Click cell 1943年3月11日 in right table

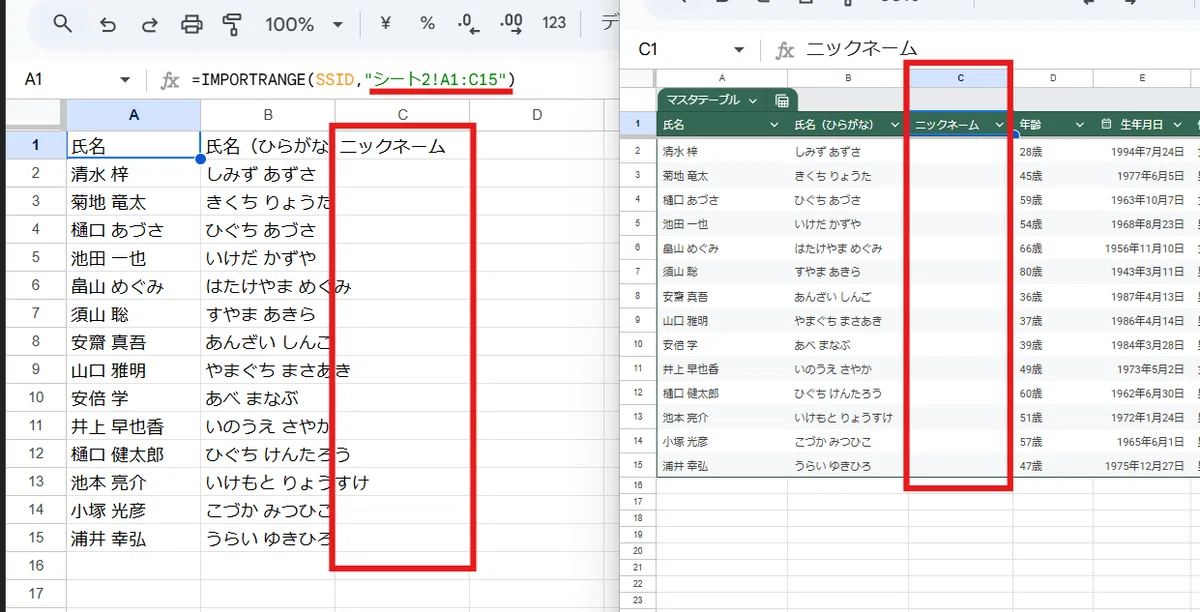1142,272
